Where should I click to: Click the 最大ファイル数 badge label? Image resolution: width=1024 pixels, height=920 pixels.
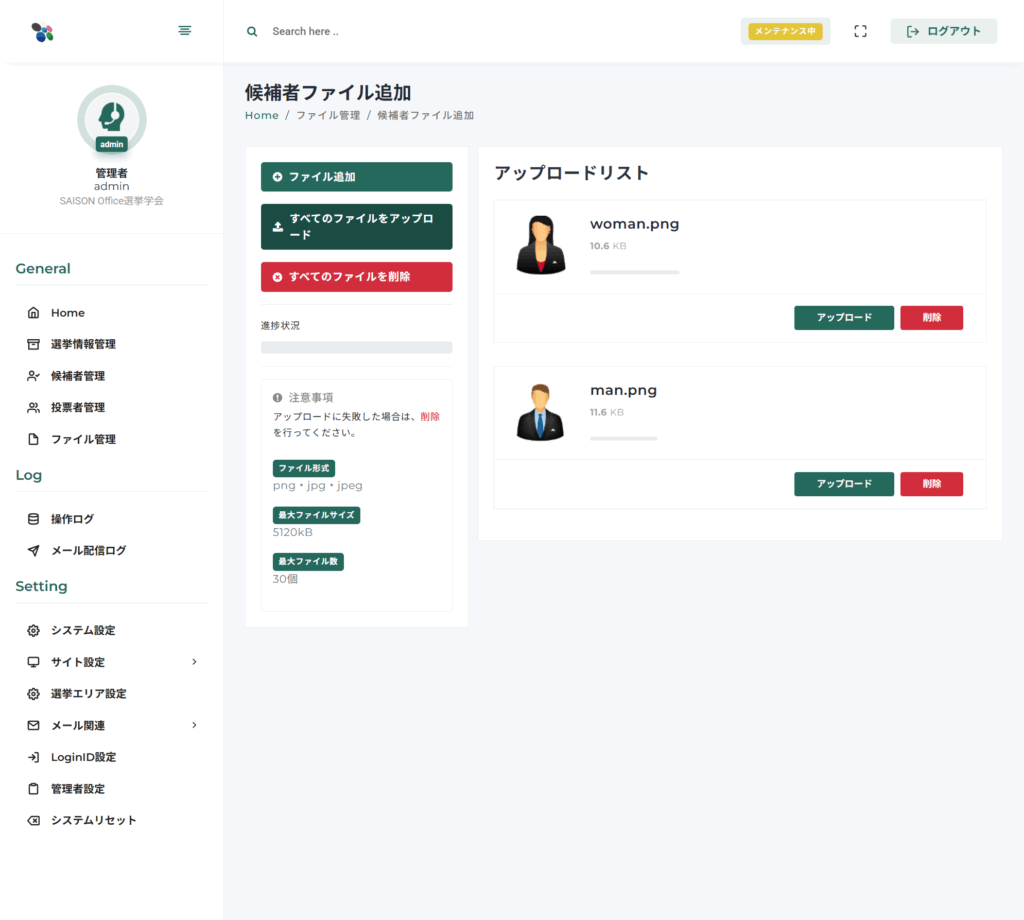(308, 562)
